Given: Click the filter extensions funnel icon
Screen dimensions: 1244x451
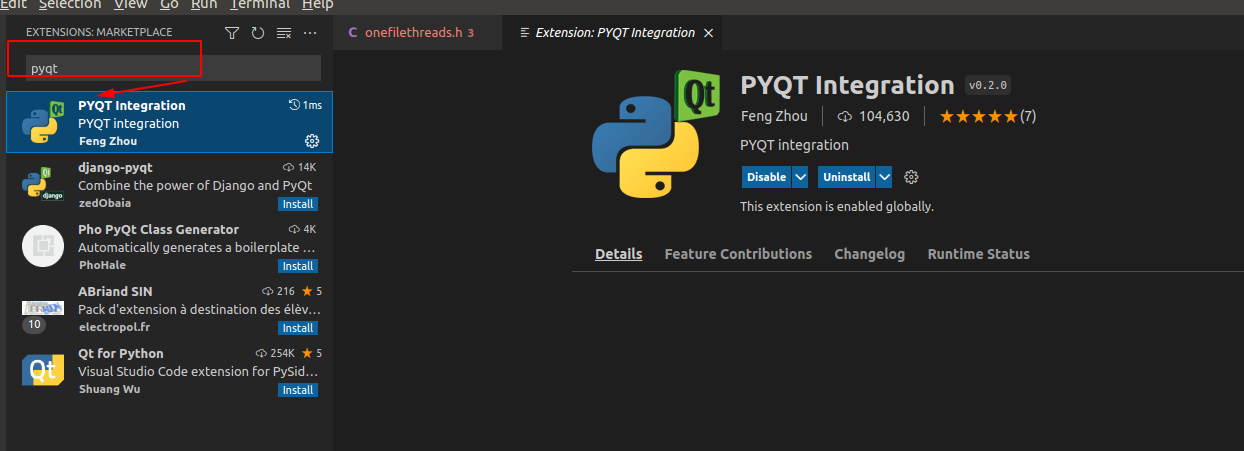Looking at the screenshot, I should pos(232,33).
